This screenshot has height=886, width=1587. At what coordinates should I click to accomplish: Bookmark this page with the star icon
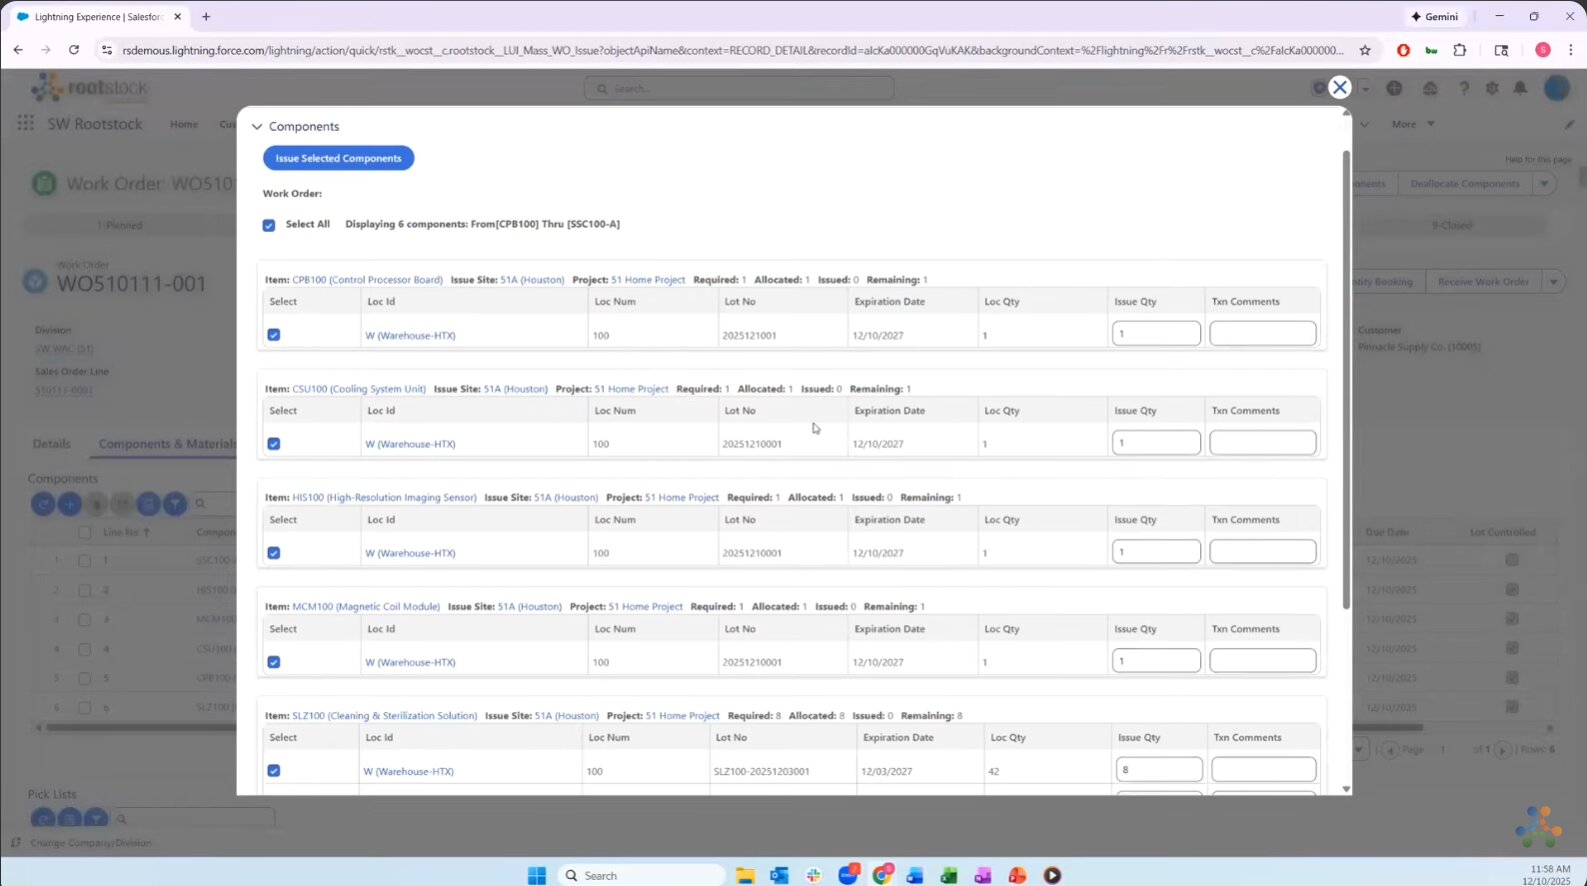coord(1364,50)
